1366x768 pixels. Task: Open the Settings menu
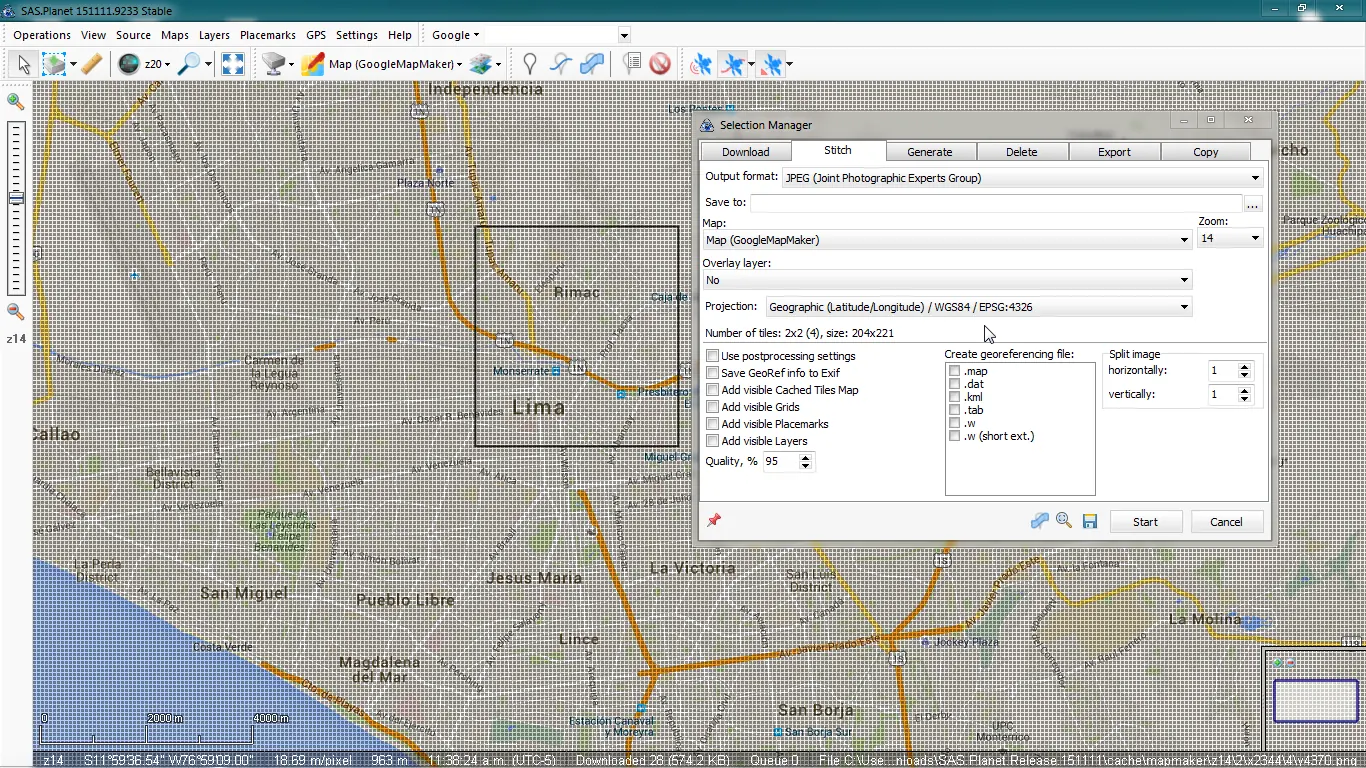click(357, 35)
